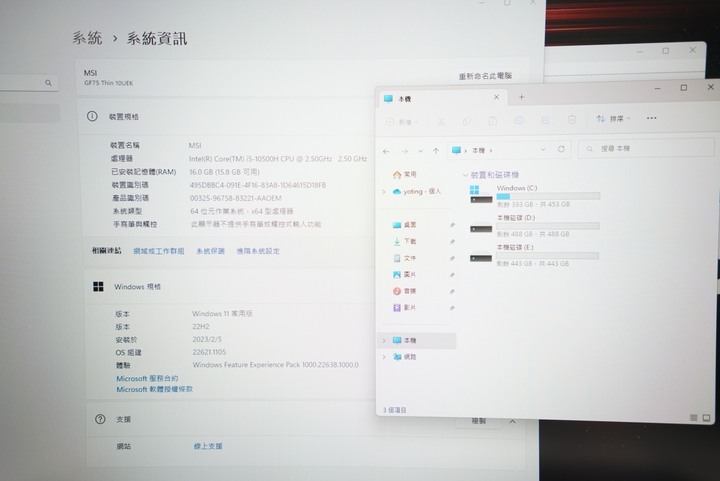Click the help question mark icon beside 支援
This screenshot has height=481, width=720.
(100, 419)
